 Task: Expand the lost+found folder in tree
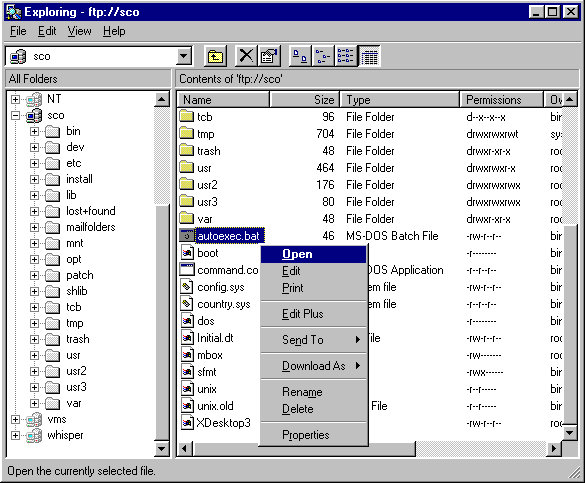[x=34, y=211]
